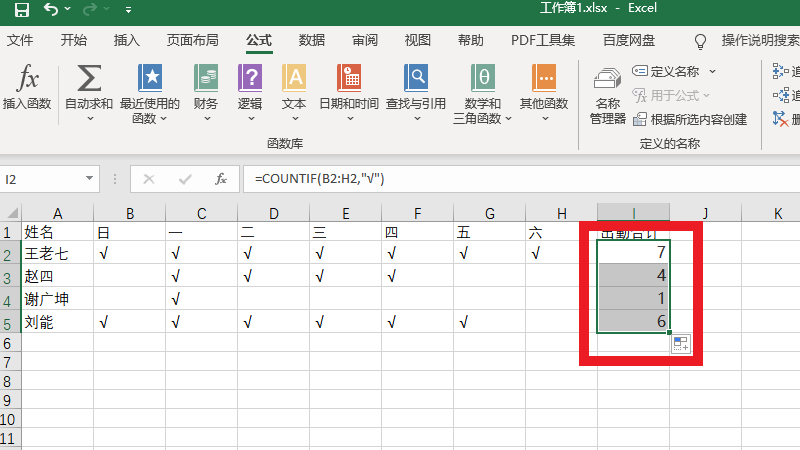Open Recently Used Functions (最近使用的函数) star icon
The image size is (800, 450).
150,80
